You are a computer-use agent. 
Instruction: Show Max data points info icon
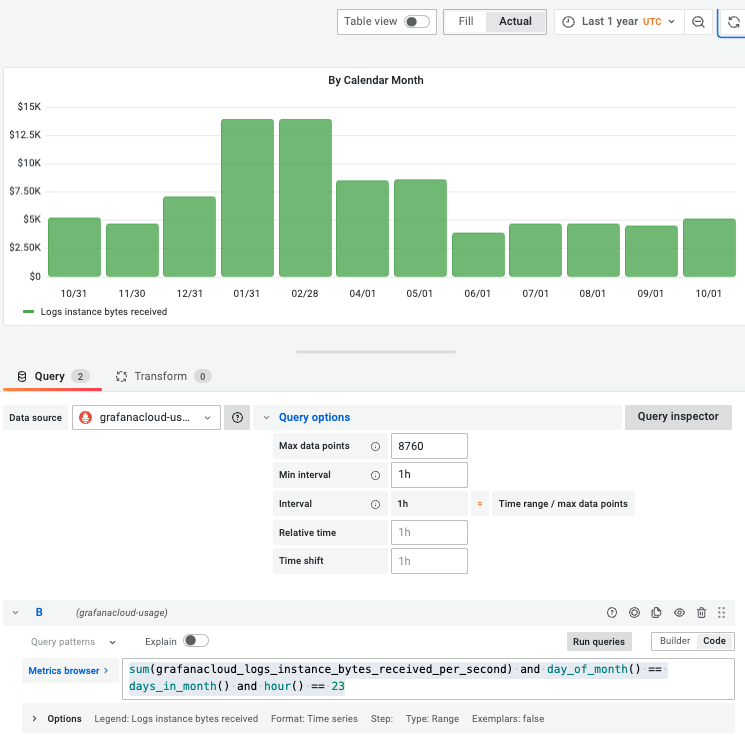[x=375, y=447]
